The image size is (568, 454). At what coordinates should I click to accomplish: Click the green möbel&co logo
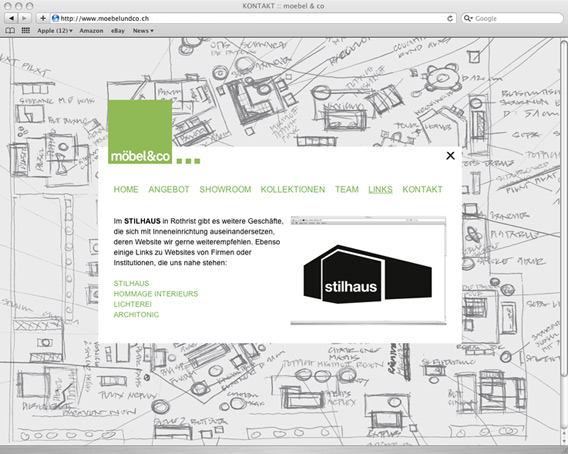pyautogui.click(x=140, y=132)
